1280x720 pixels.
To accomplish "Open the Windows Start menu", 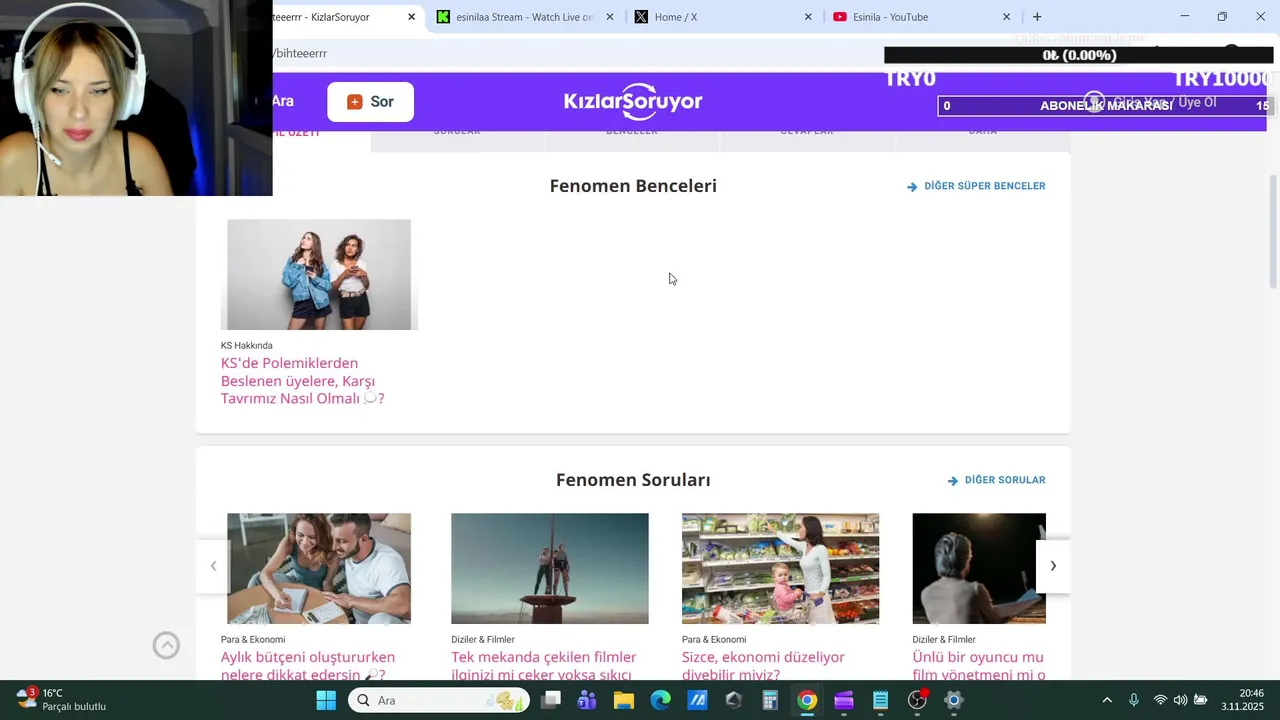I will tap(326, 700).
